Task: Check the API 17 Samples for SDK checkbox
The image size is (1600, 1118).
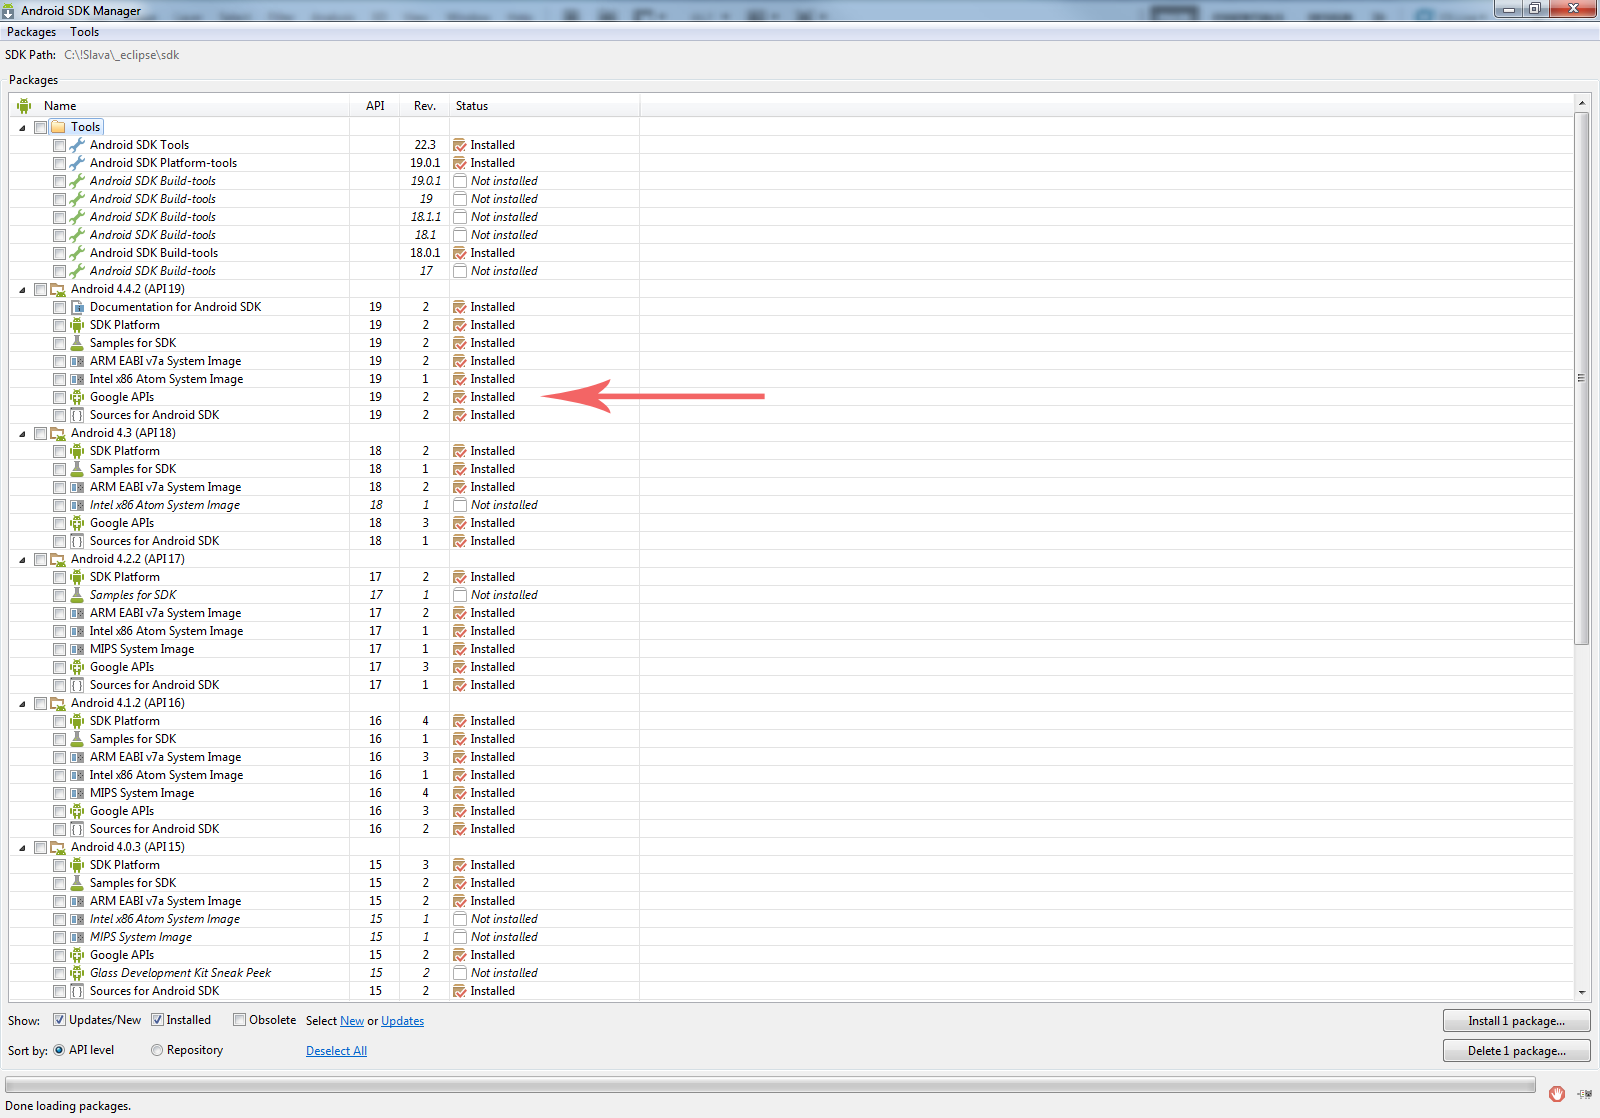Action: (x=59, y=595)
